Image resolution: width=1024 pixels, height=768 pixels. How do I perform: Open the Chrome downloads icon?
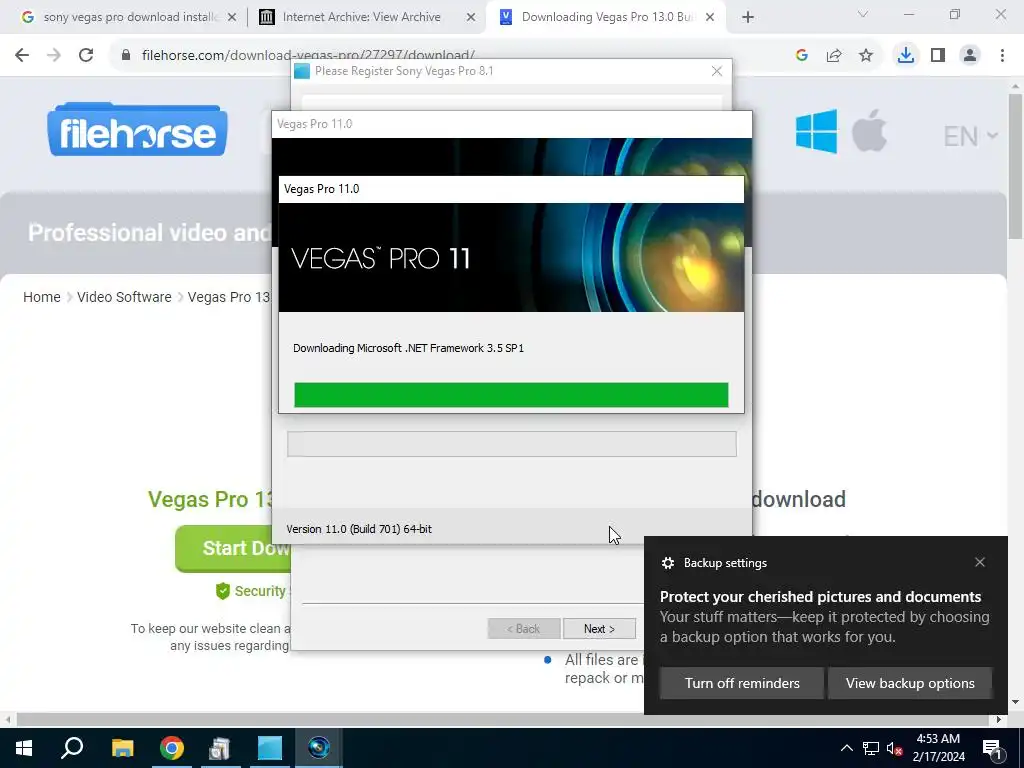pos(906,56)
